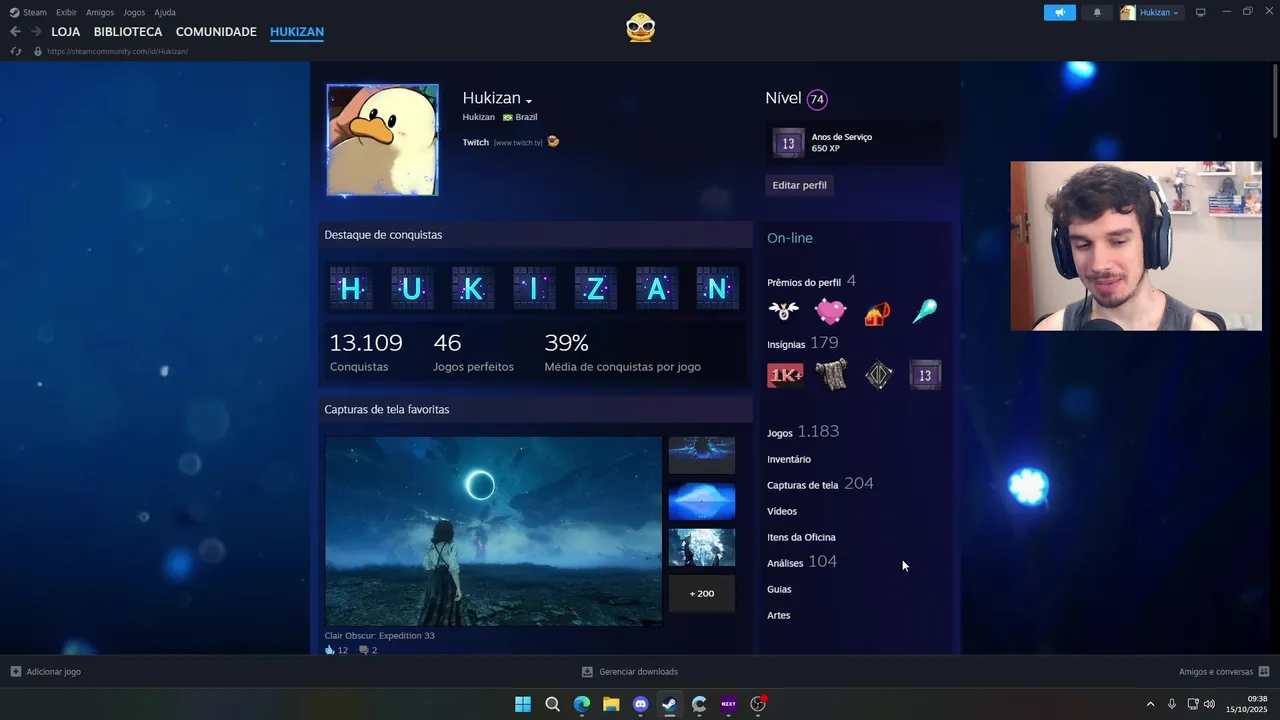Open the bright blue glowing screenshot thumbnail
Image resolution: width=1280 pixels, height=720 pixels.
pyautogui.click(x=702, y=501)
